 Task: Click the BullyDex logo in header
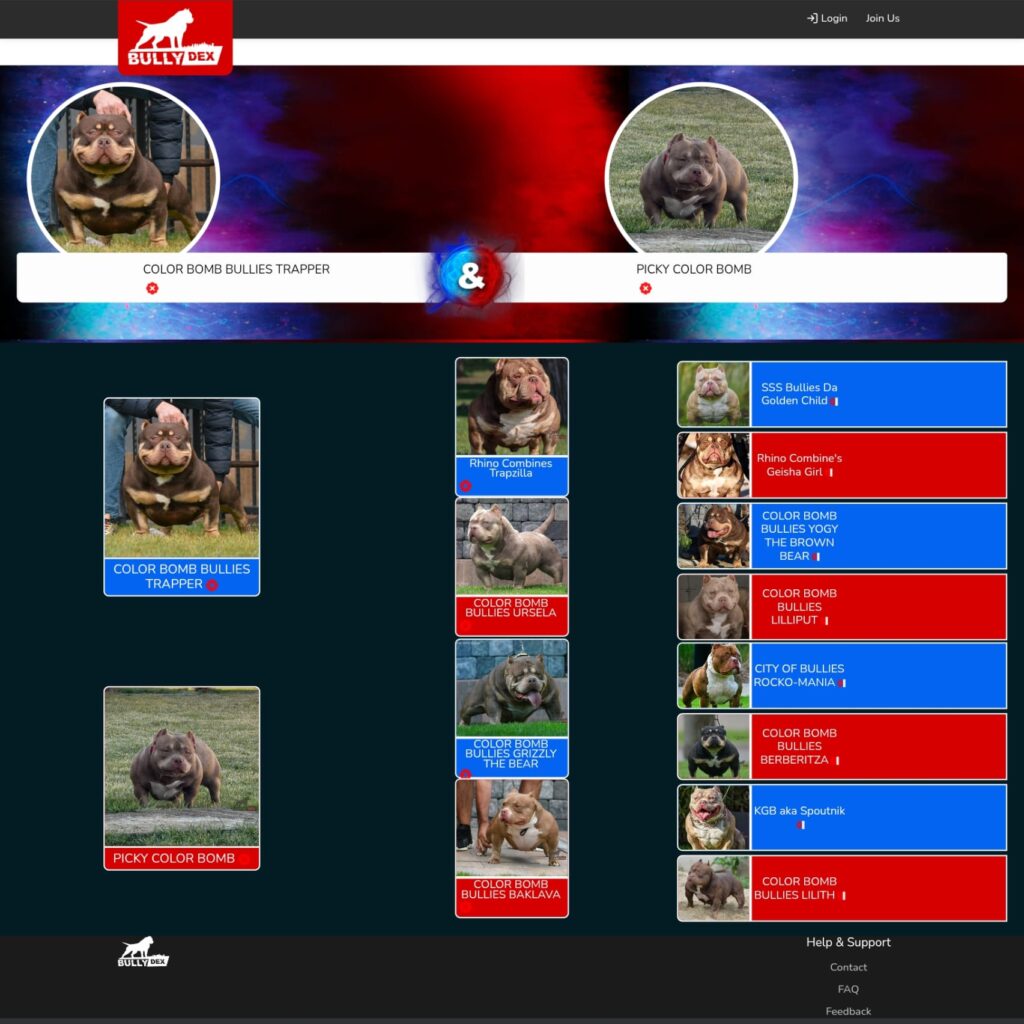click(175, 37)
